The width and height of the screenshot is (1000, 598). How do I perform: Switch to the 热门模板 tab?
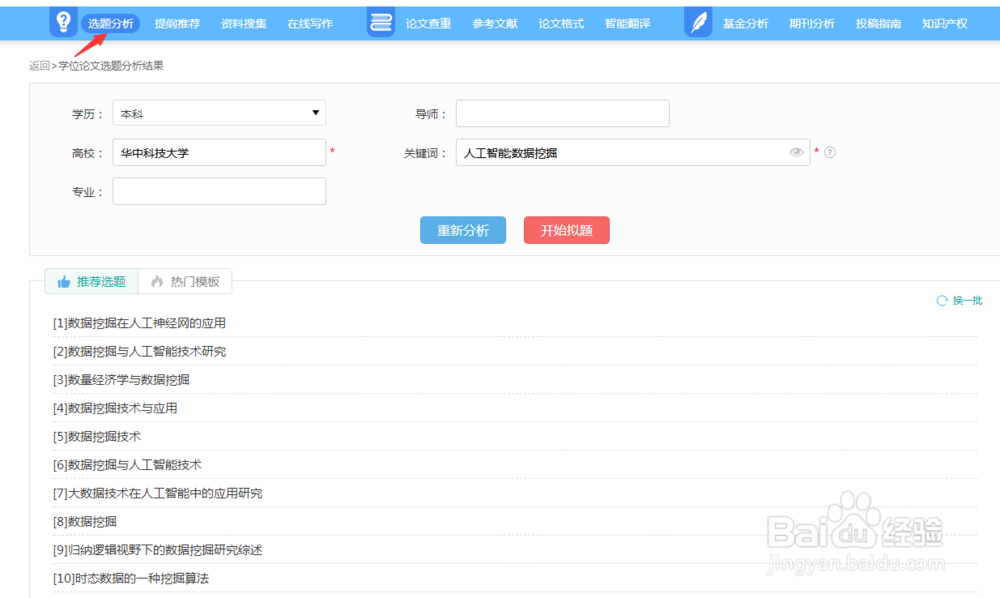(185, 282)
